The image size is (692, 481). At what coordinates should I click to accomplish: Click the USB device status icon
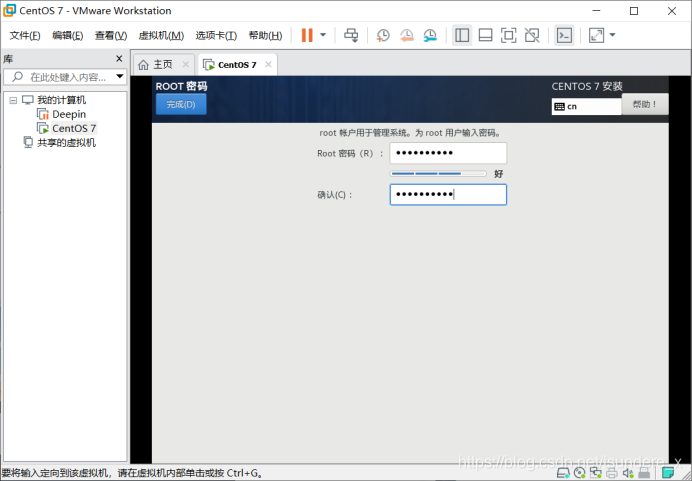pyautogui.click(x=644, y=473)
